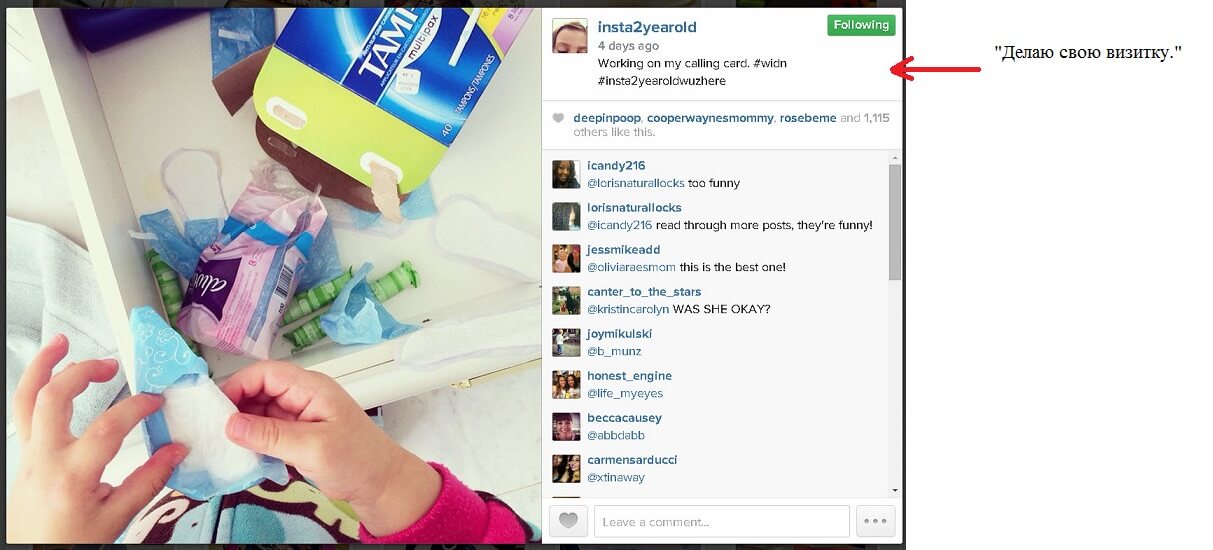Click joymikulski's commenter avatar
This screenshot has height=550, width=1213.
(x=566, y=342)
